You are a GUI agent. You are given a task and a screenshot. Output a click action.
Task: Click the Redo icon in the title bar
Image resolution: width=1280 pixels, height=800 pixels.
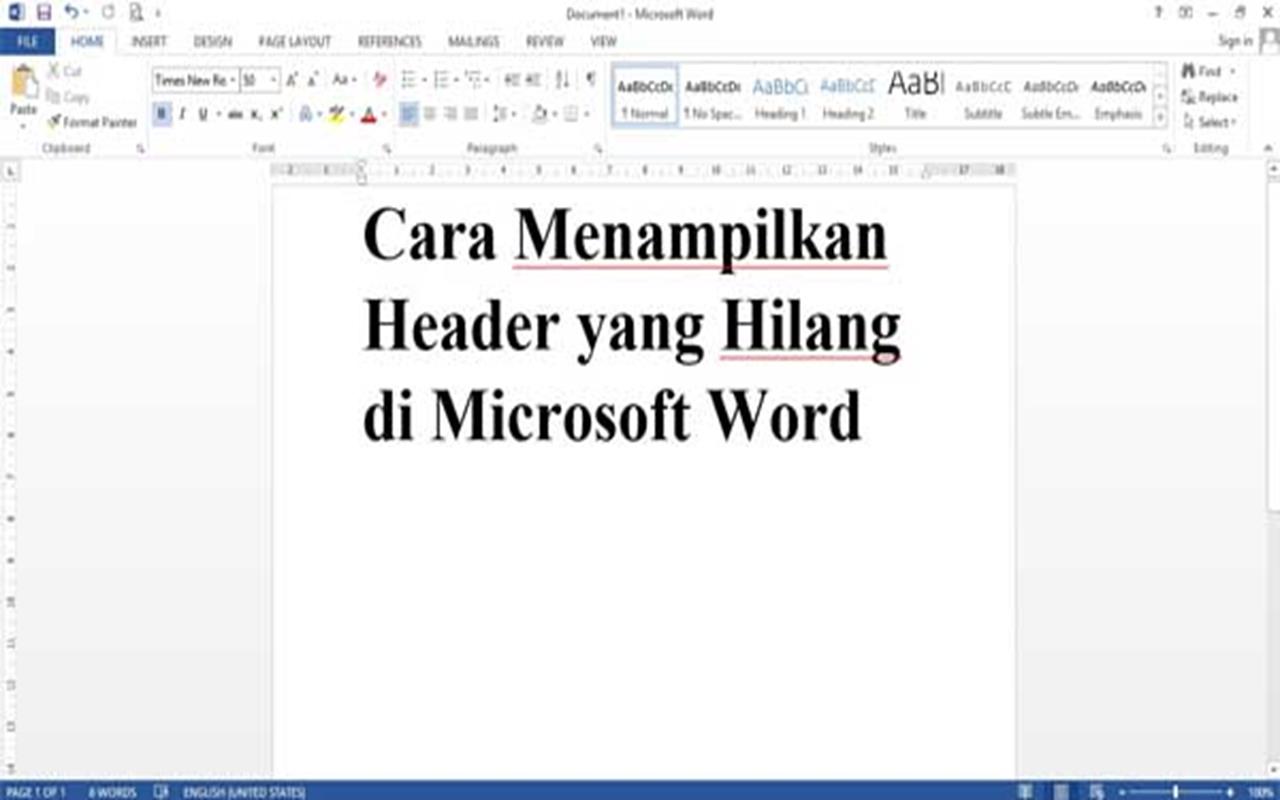(x=108, y=13)
